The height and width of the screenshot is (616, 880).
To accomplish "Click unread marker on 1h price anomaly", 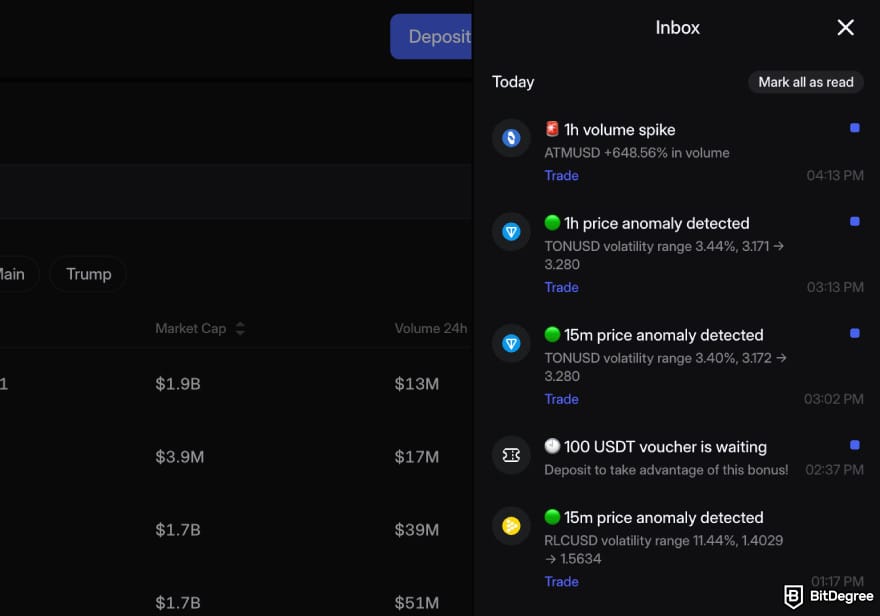I will pyautogui.click(x=854, y=222).
